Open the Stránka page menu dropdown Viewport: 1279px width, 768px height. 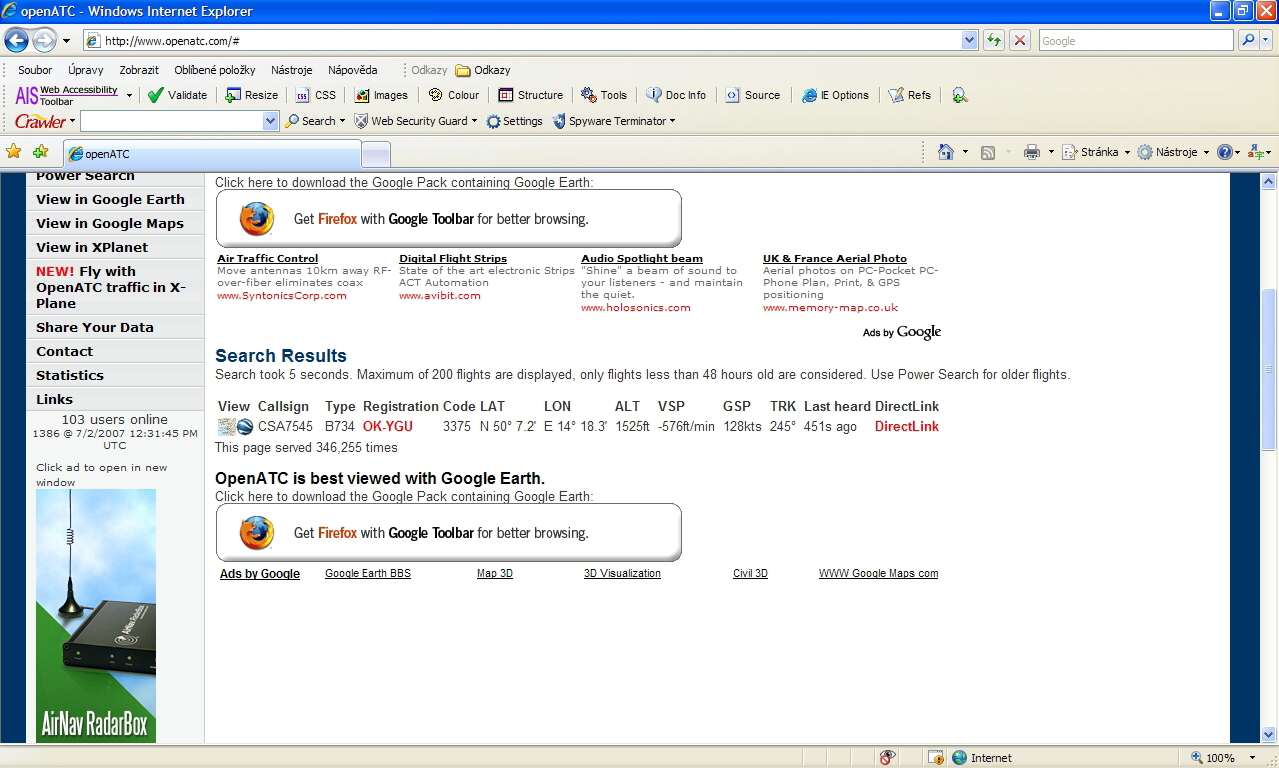[1127, 153]
